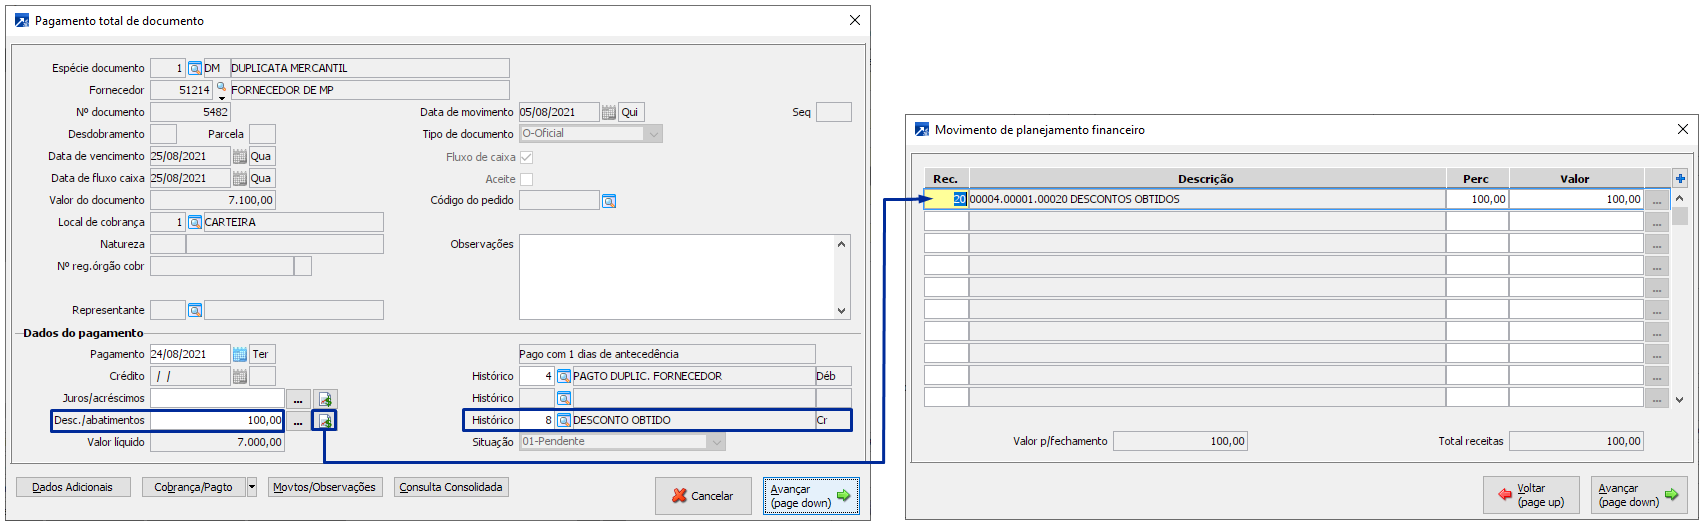Viewport: 1704px width, 524px height.
Task: Toggle Aceite checkbox
Action: pos(526,179)
